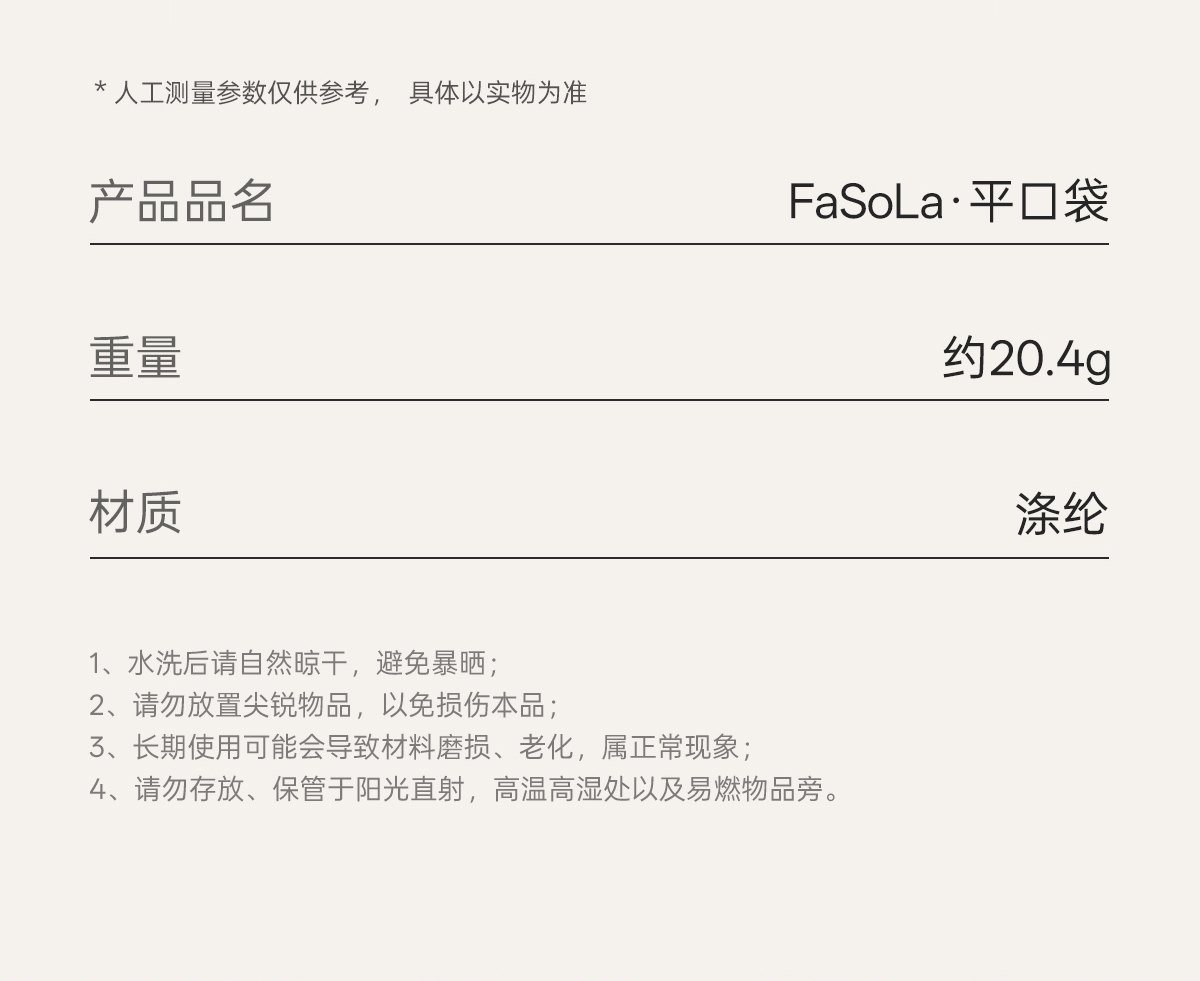Click the divider line under 重量 row
The width and height of the screenshot is (1200, 981).
coord(599,400)
